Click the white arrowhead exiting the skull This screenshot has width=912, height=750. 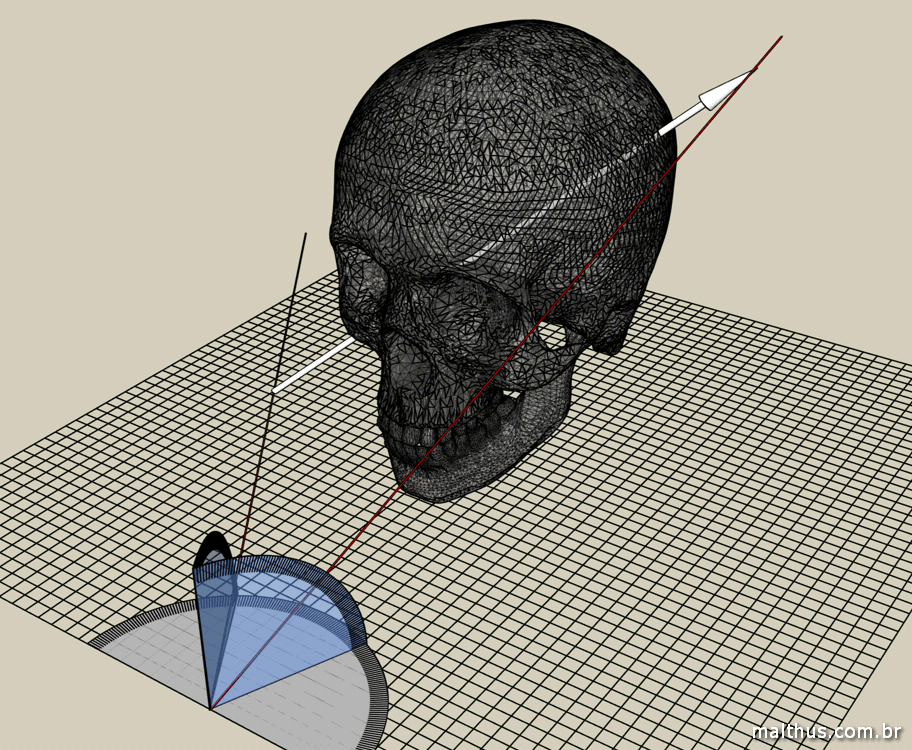pyautogui.click(x=726, y=91)
